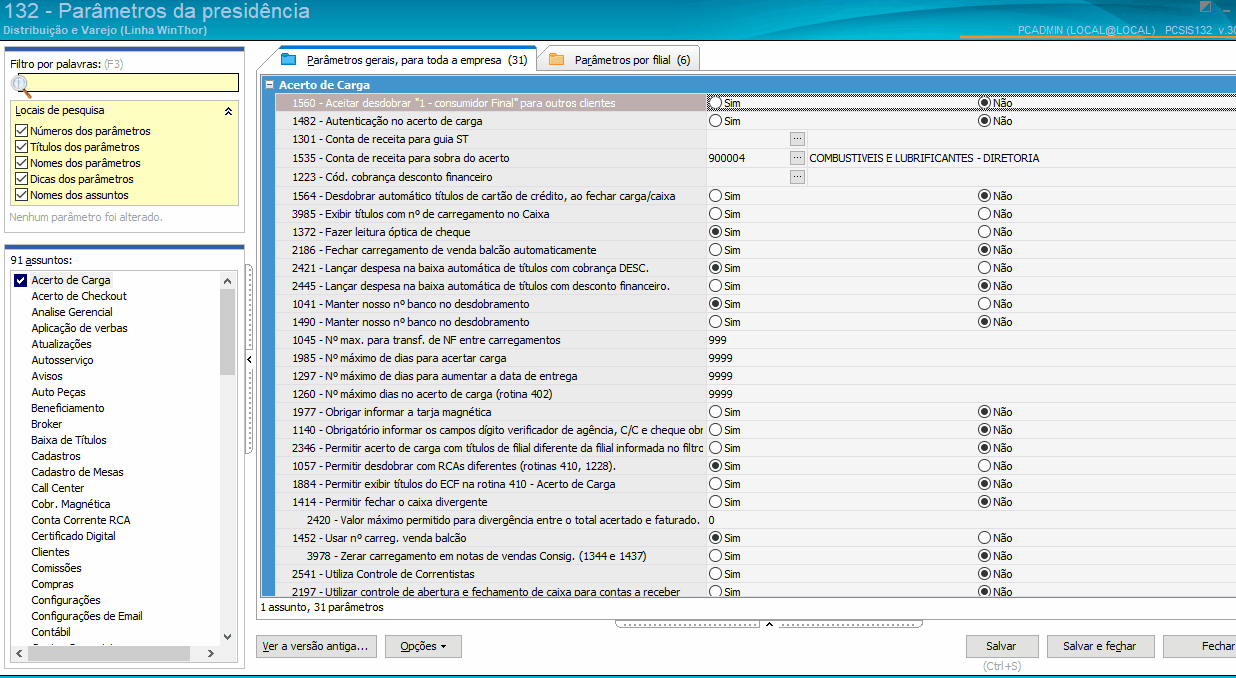Viewport: 1236px width, 678px height.
Task: Select Sim for 1977 Obrigar informar a tarja magnética
Action: point(715,412)
